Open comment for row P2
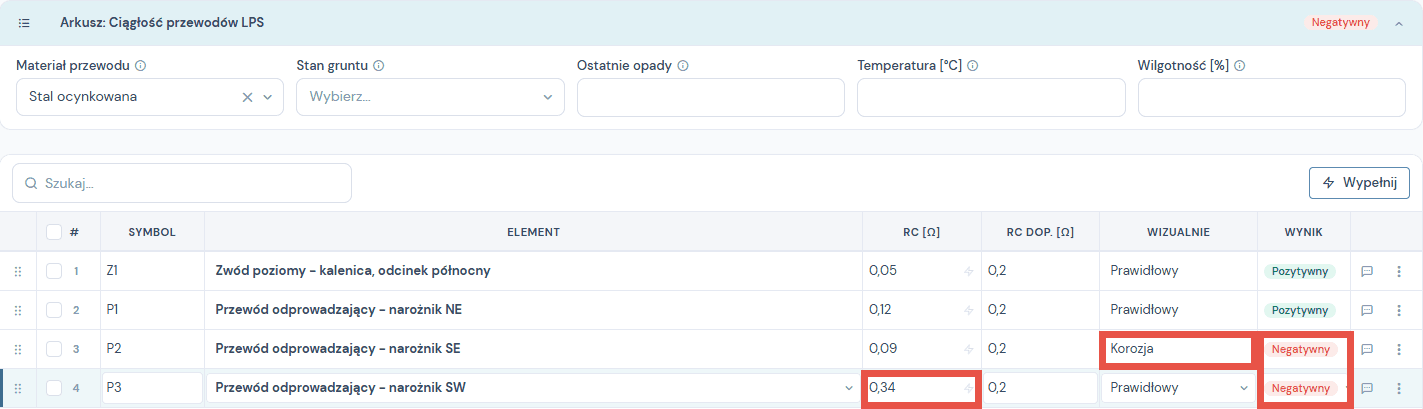Viewport: 1423px width, 409px height. point(1367,349)
